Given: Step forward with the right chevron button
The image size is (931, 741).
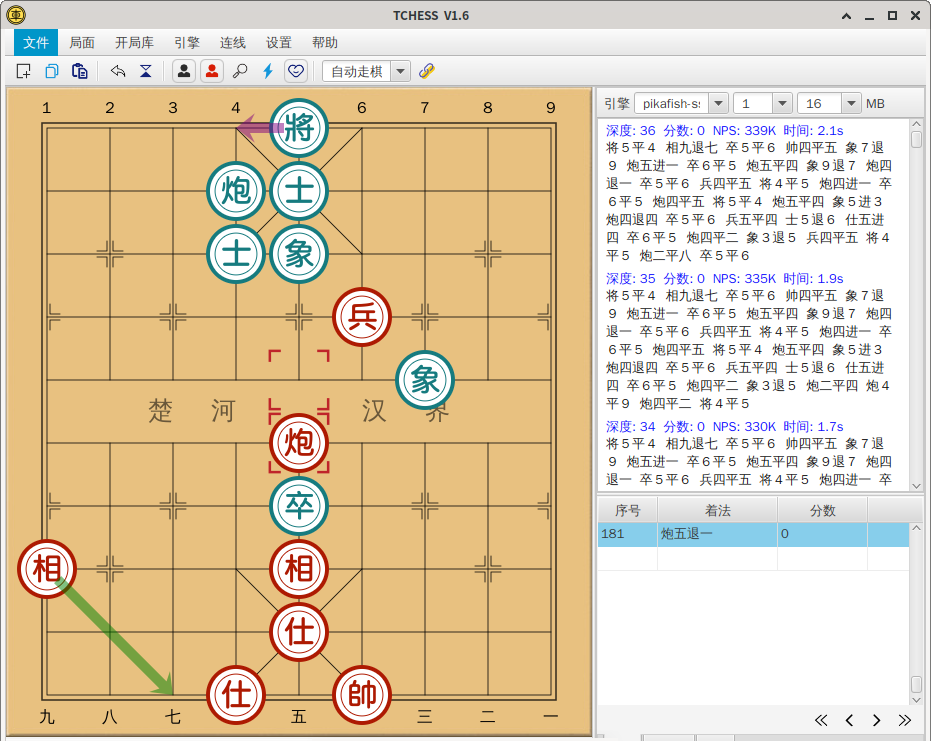Looking at the screenshot, I should [x=876, y=719].
